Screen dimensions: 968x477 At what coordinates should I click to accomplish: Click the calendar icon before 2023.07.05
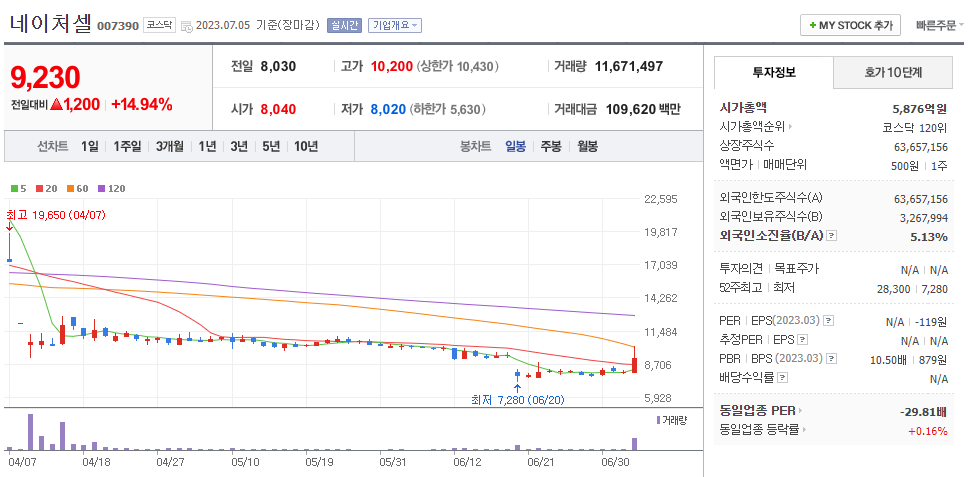click(x=186, y=26)
